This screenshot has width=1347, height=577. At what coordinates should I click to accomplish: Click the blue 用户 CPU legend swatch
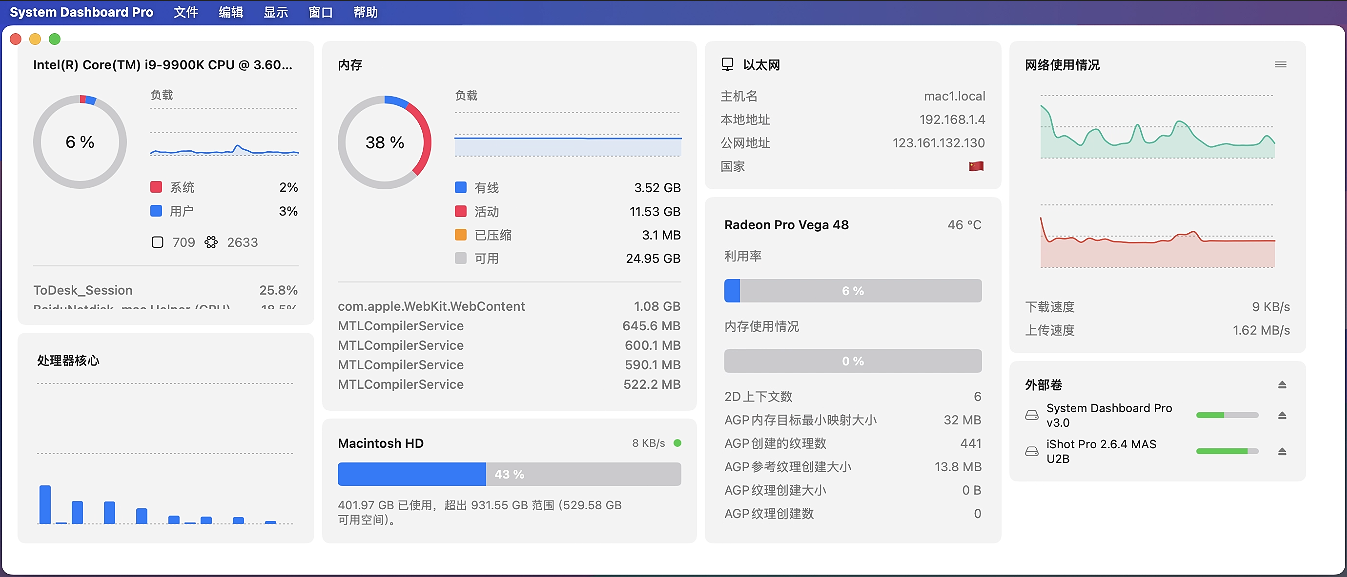156,212
